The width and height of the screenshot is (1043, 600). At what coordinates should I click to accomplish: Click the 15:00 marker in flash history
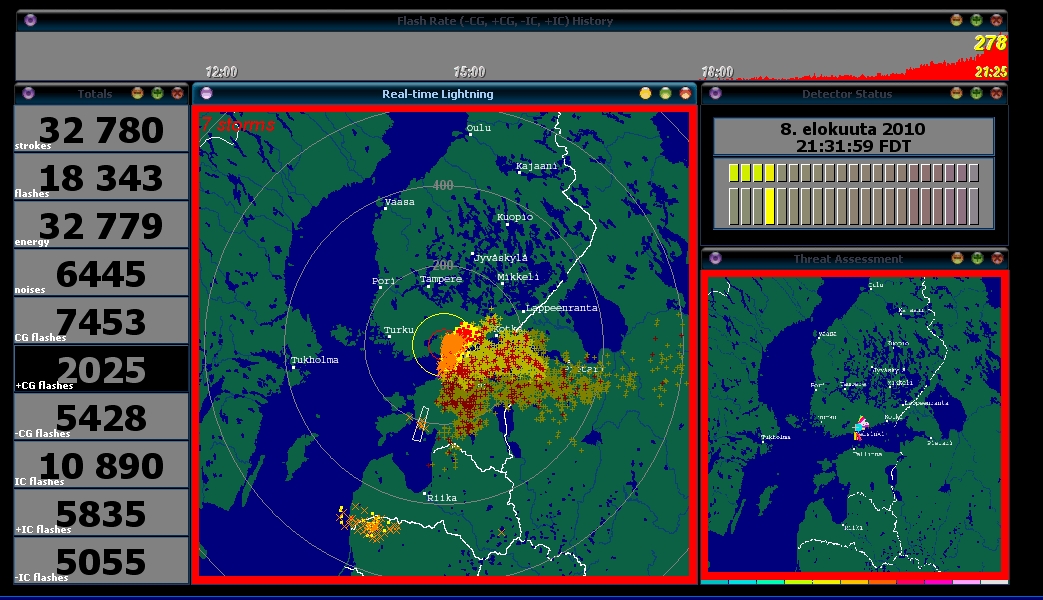469,72
